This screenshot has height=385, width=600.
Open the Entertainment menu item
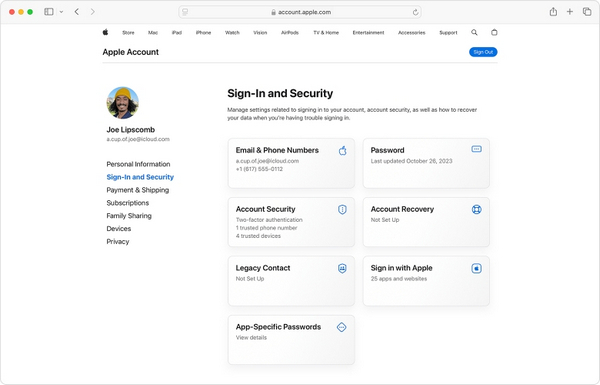pos(368,33)
